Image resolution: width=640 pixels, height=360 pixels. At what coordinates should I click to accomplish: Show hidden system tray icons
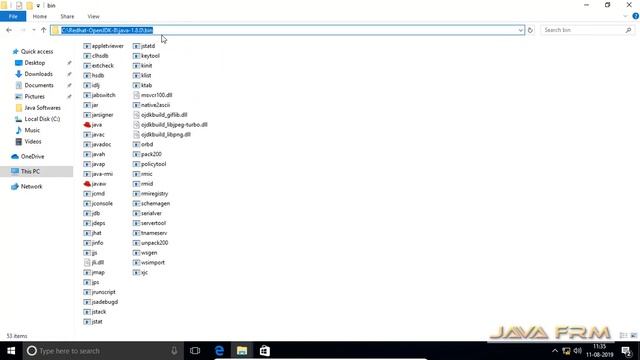coord(555,351)
